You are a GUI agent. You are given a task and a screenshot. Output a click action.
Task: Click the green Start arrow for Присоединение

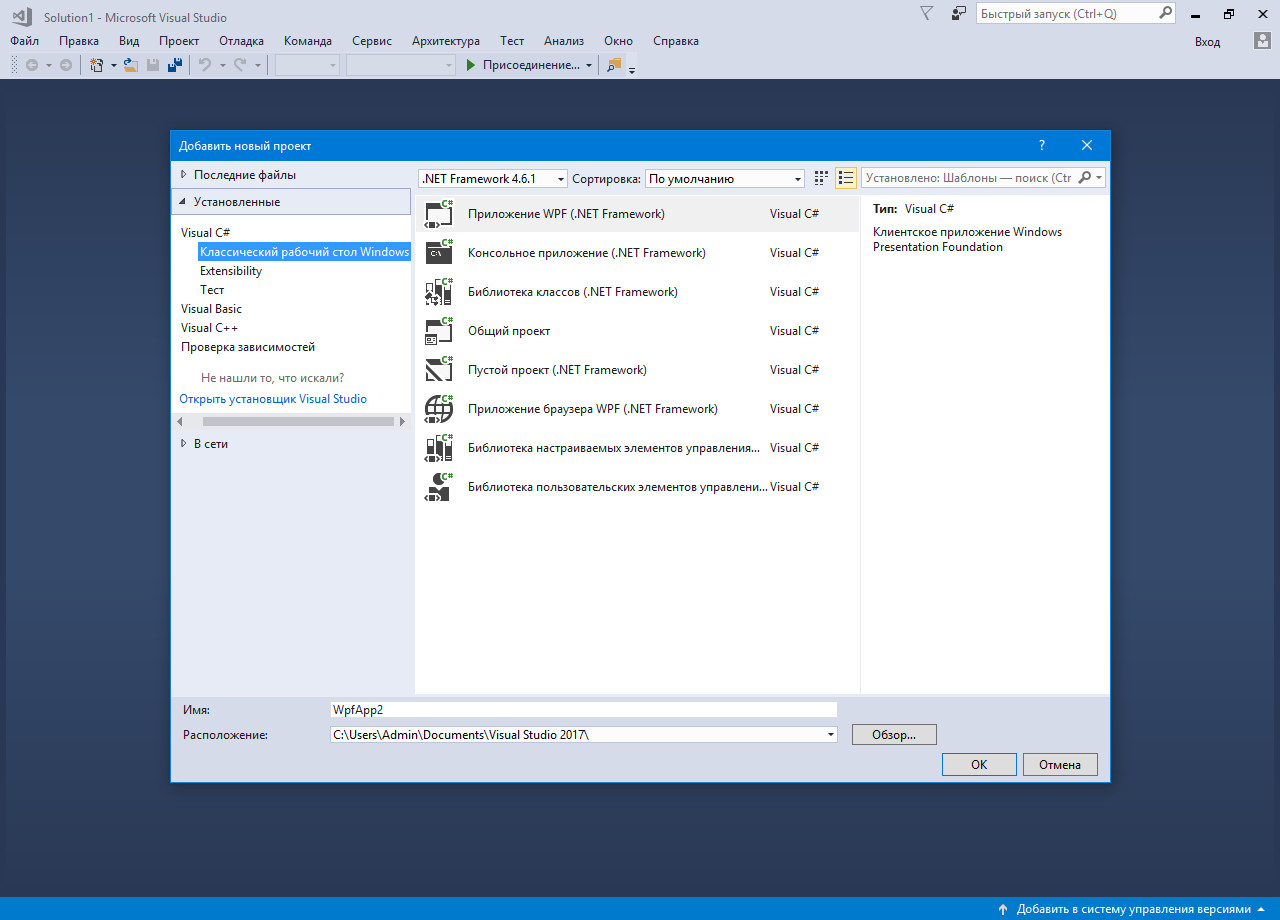coord(471,65)
